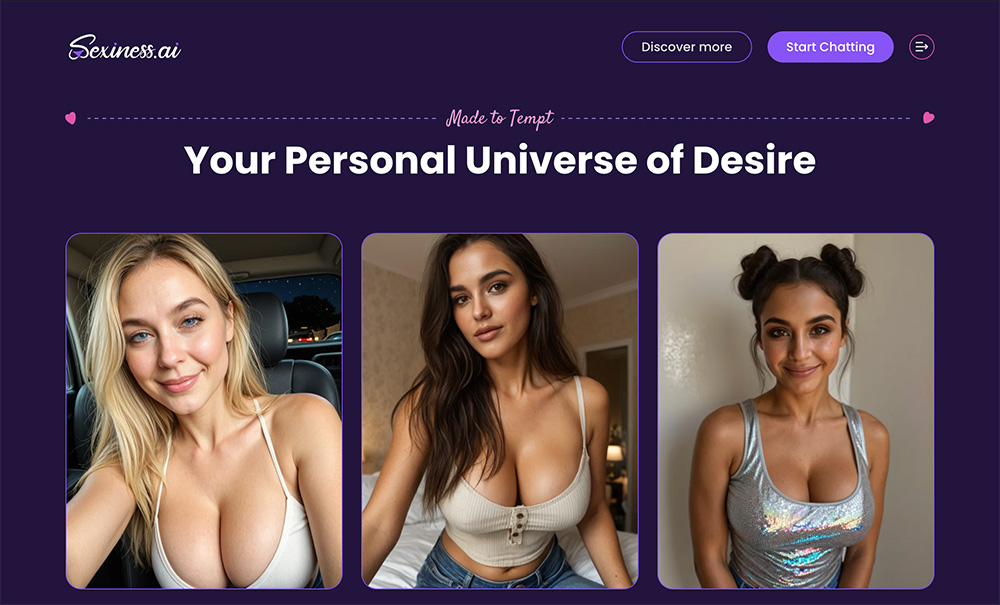The image size is (1000, 605).
Task: Open the blonde woman in car card
Action: click(204, 411)
